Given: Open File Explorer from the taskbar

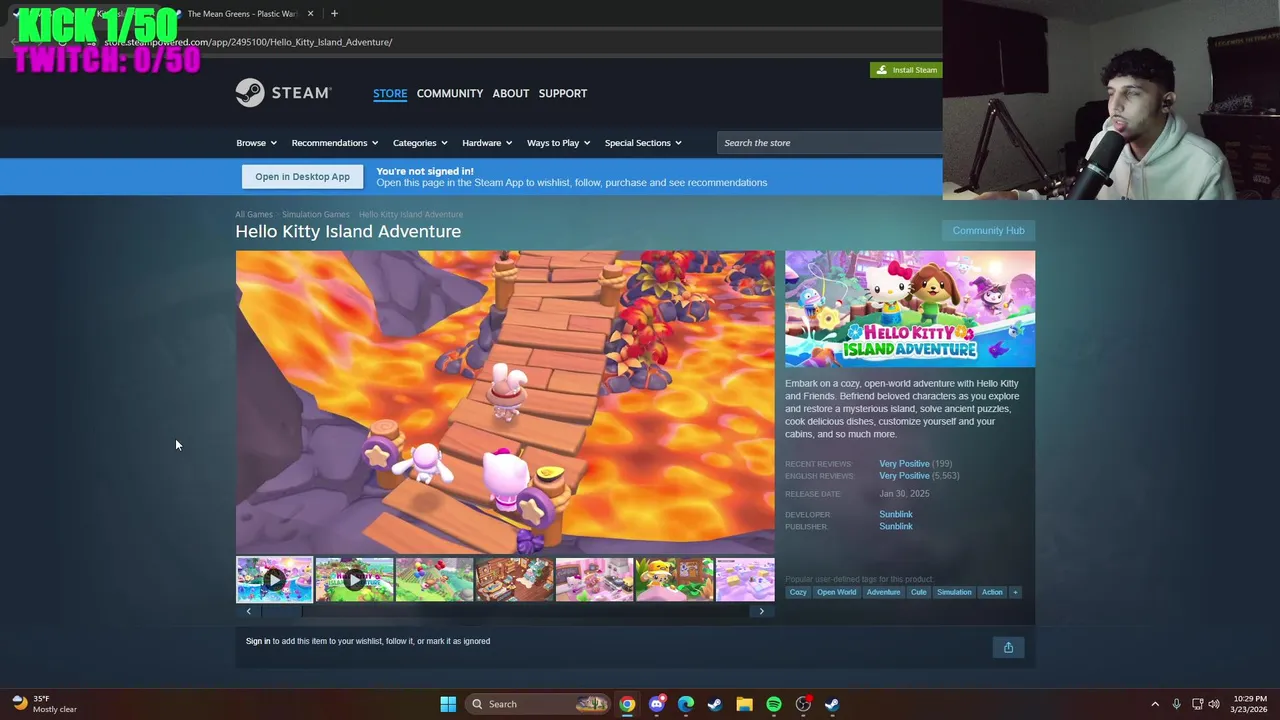Looking at the screenshot, I should pos(744,704).
